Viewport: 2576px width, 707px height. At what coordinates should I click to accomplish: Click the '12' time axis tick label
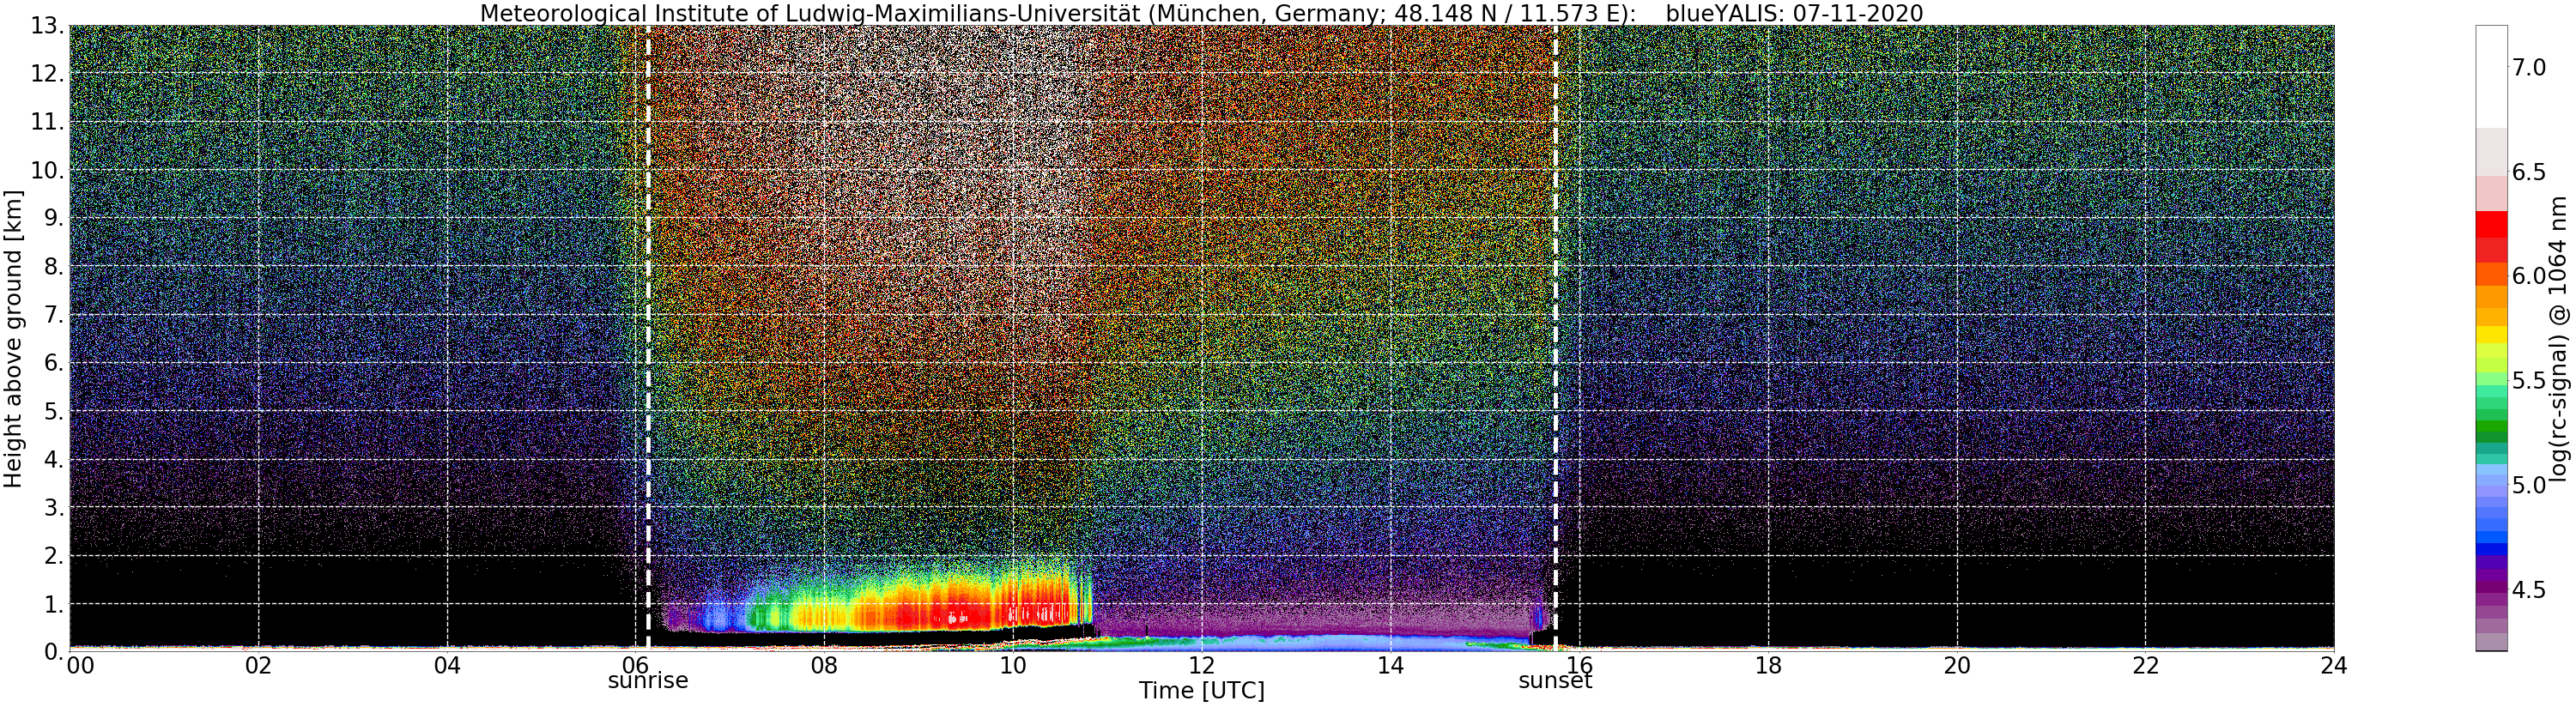[x=1201, y=665]
